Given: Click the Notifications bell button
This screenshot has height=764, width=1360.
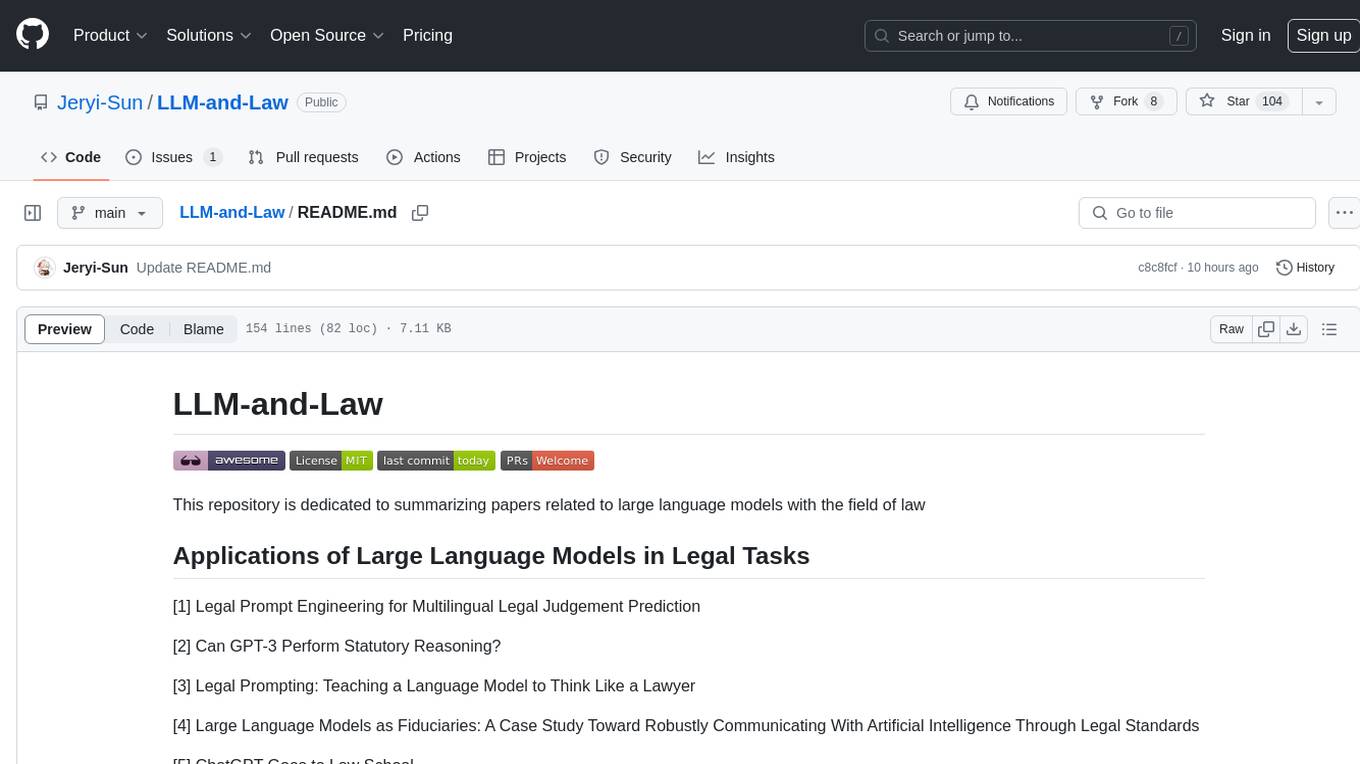Looking at the screenshot, I should pos(1009,102).
